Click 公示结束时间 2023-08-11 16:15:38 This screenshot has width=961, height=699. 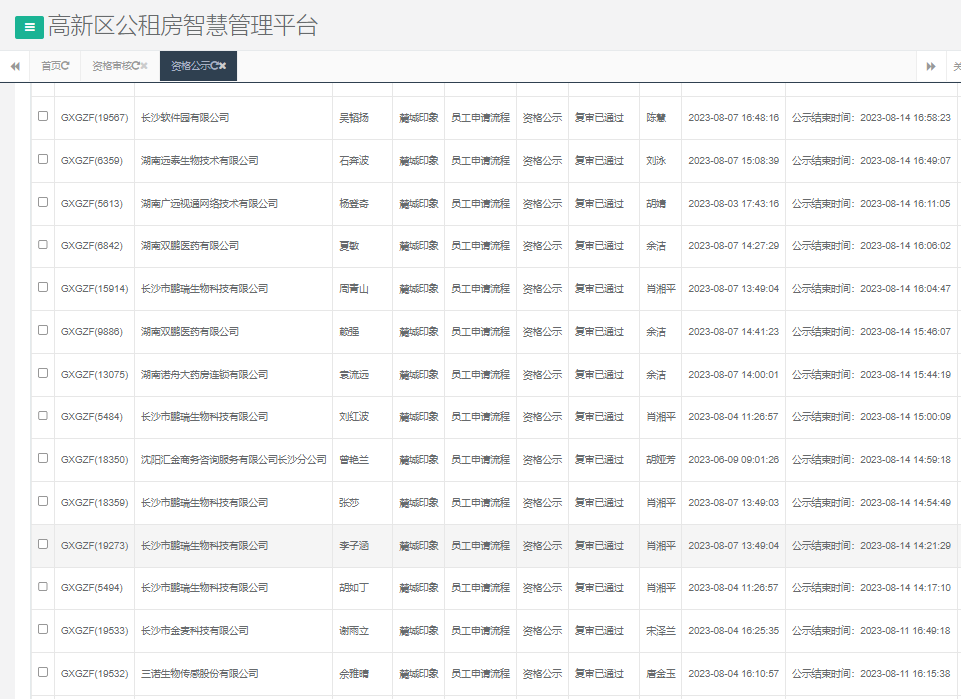(x=872, y=673)
